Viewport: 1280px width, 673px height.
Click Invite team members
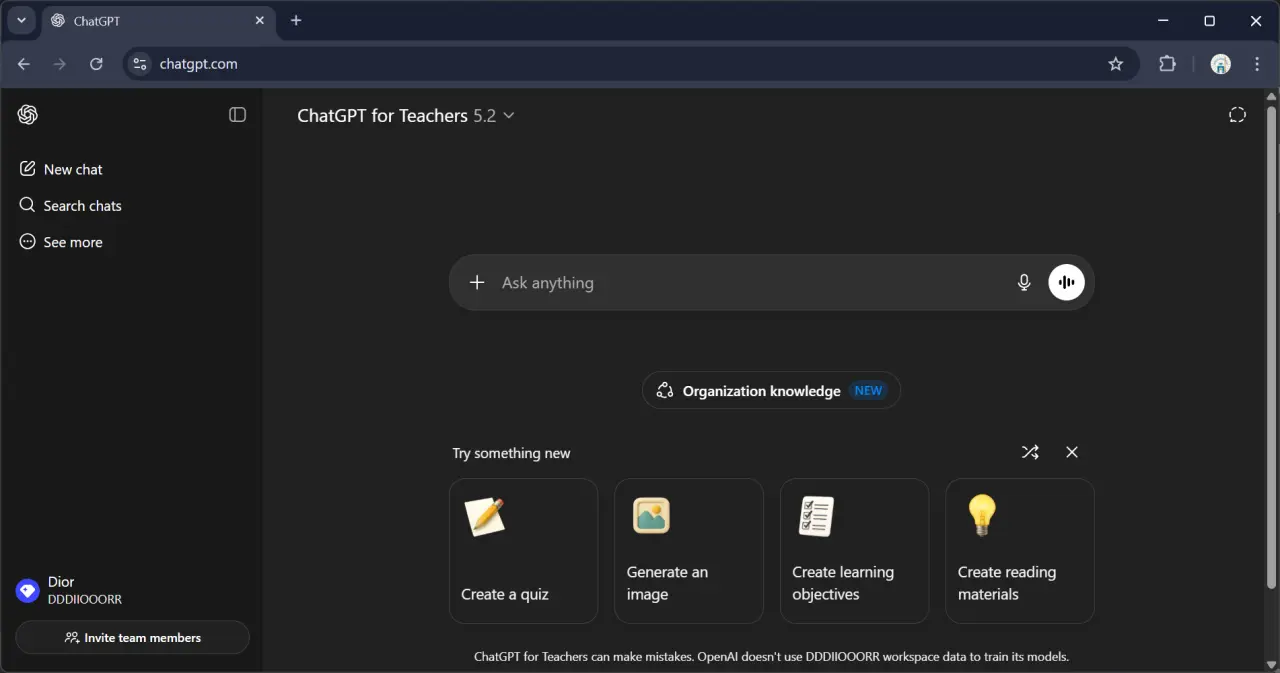(132, 637)
